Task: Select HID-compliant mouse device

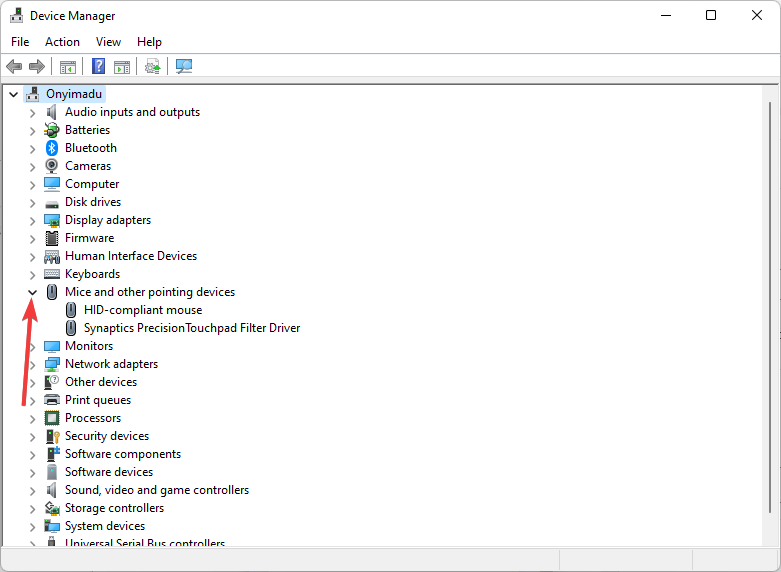Action: click(142, 310)
